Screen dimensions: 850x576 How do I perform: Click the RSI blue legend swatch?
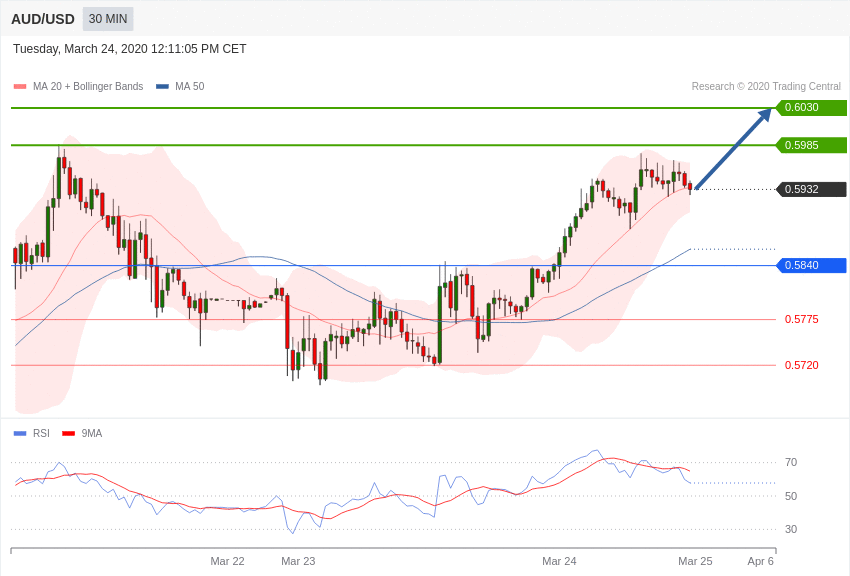[x=20, y=433]
